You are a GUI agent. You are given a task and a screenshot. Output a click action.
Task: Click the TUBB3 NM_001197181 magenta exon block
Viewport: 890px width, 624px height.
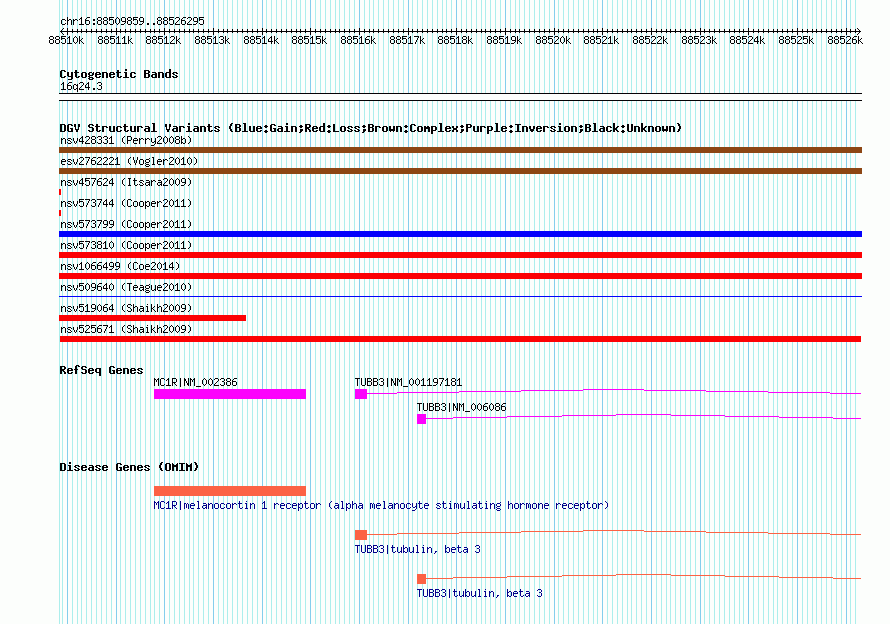pos(361,394)
